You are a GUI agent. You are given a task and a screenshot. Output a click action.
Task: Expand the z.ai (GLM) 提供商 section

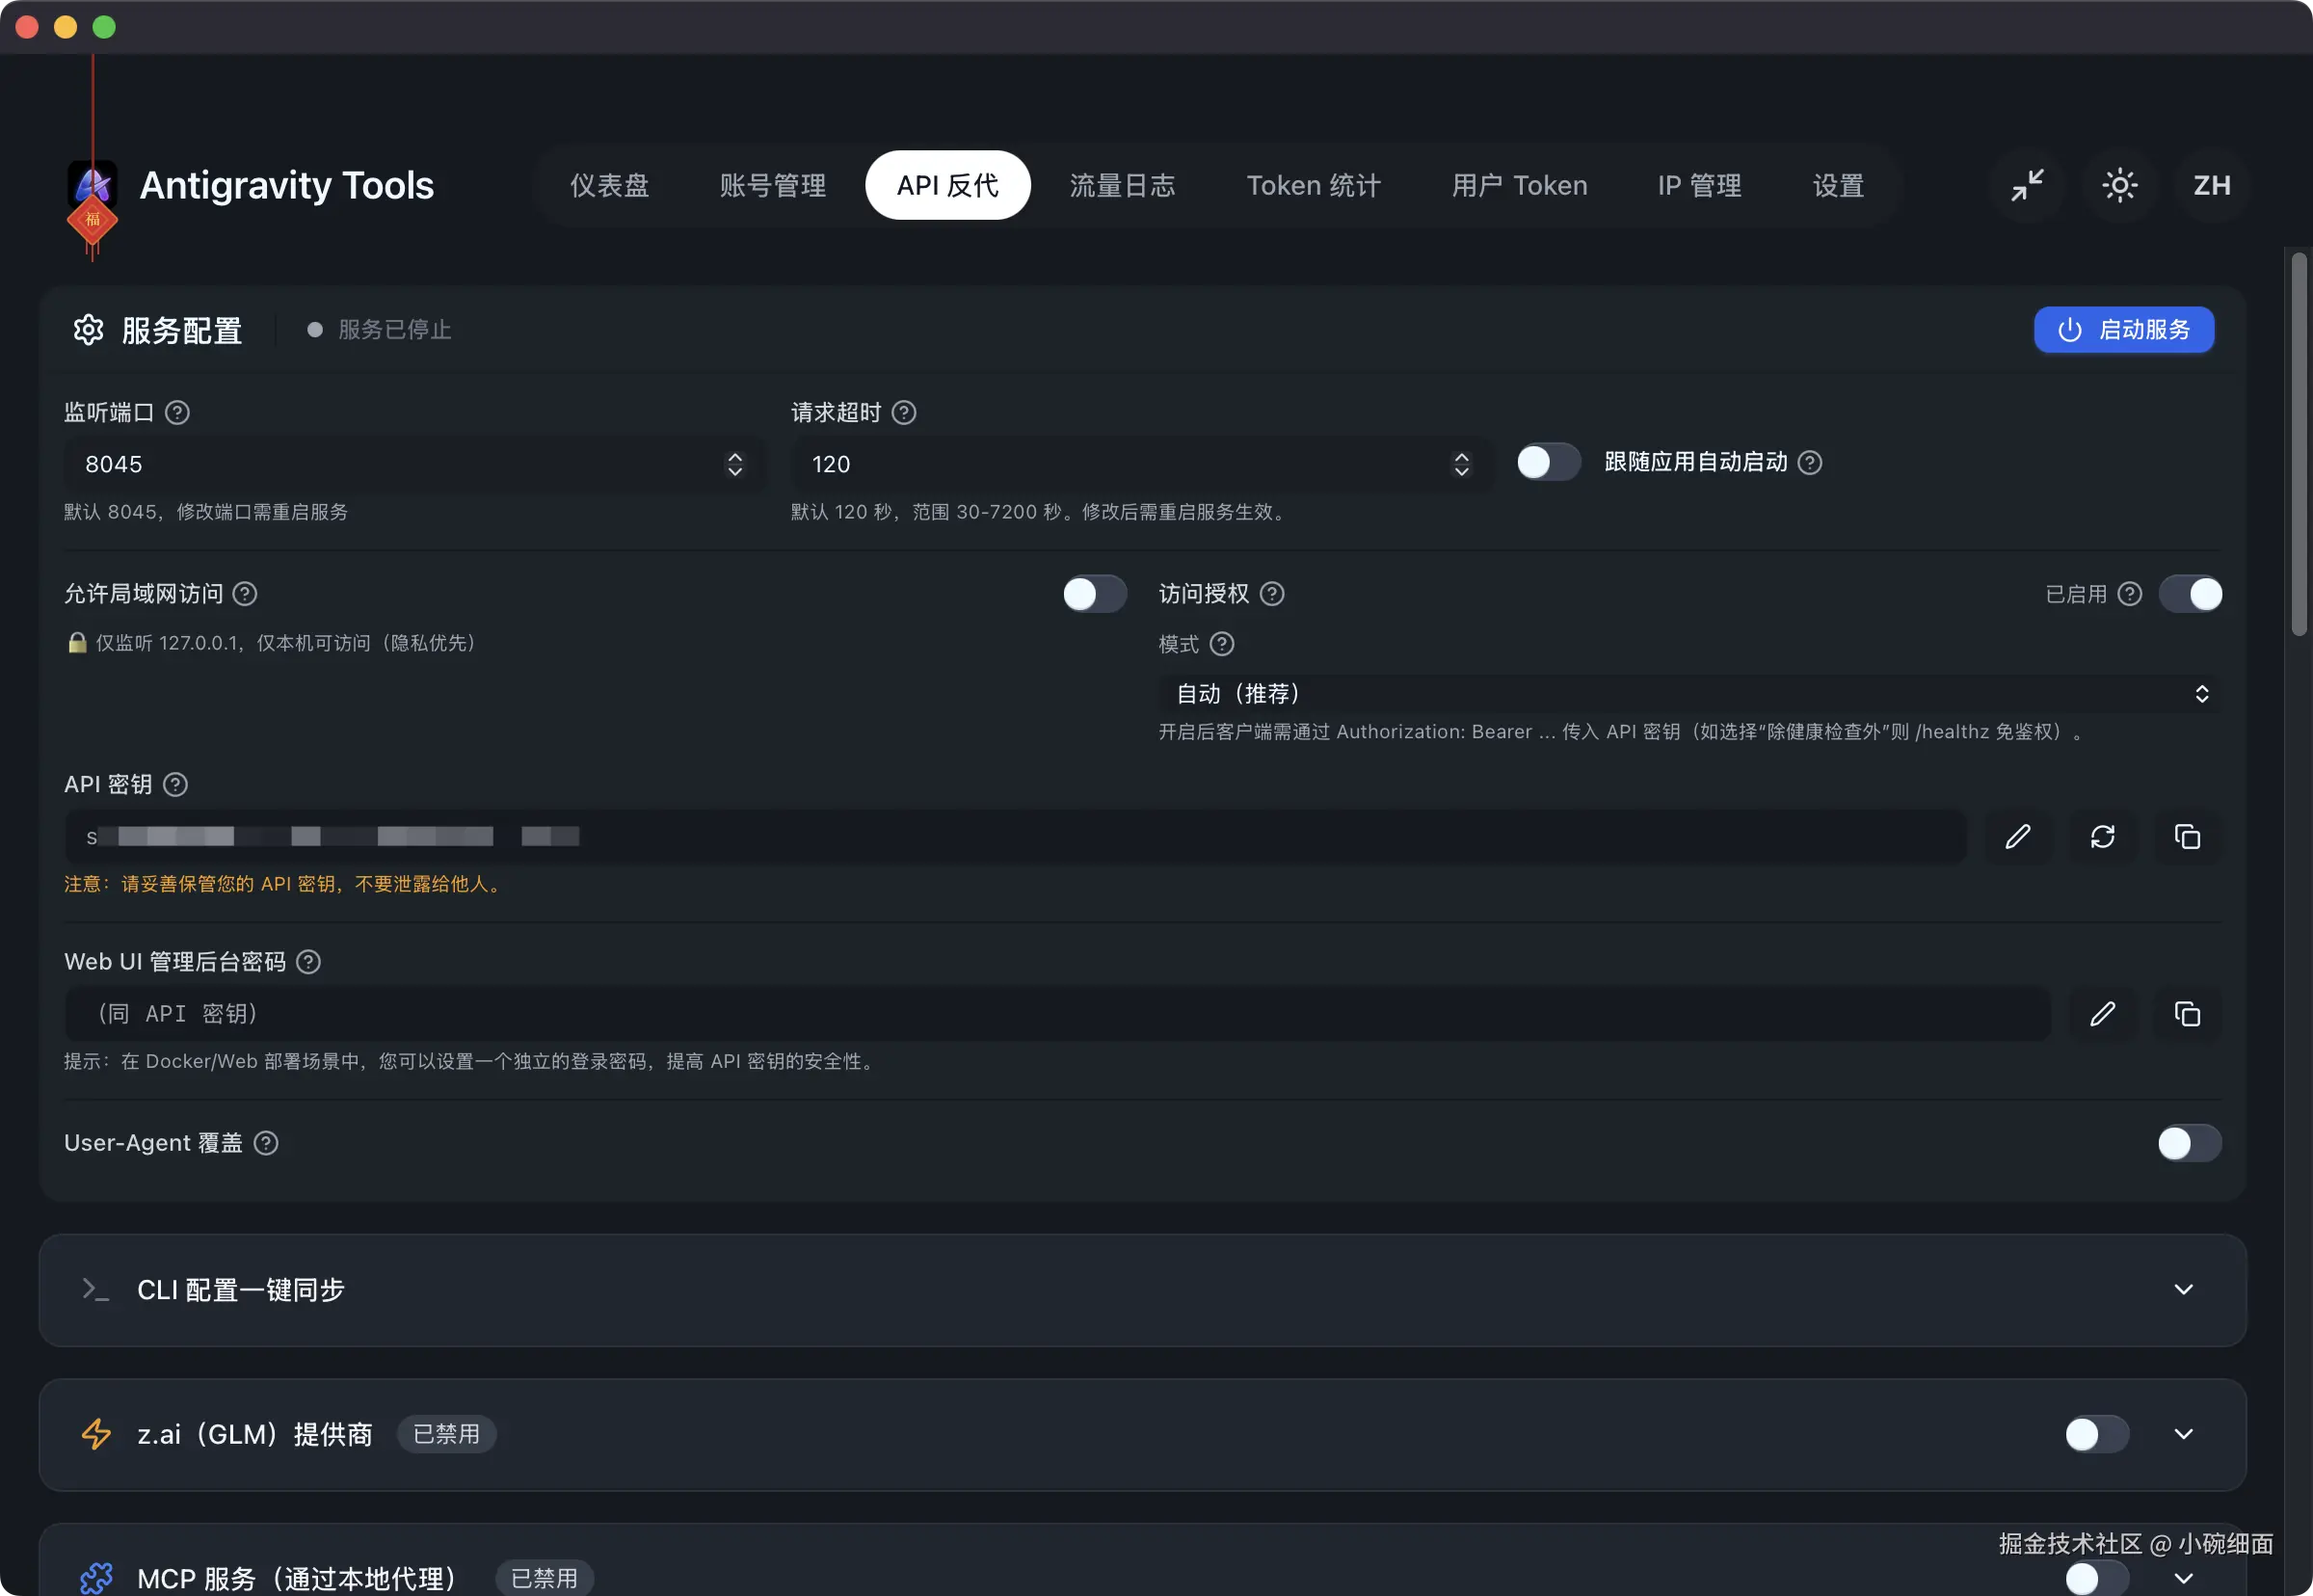[2183, 1434]
